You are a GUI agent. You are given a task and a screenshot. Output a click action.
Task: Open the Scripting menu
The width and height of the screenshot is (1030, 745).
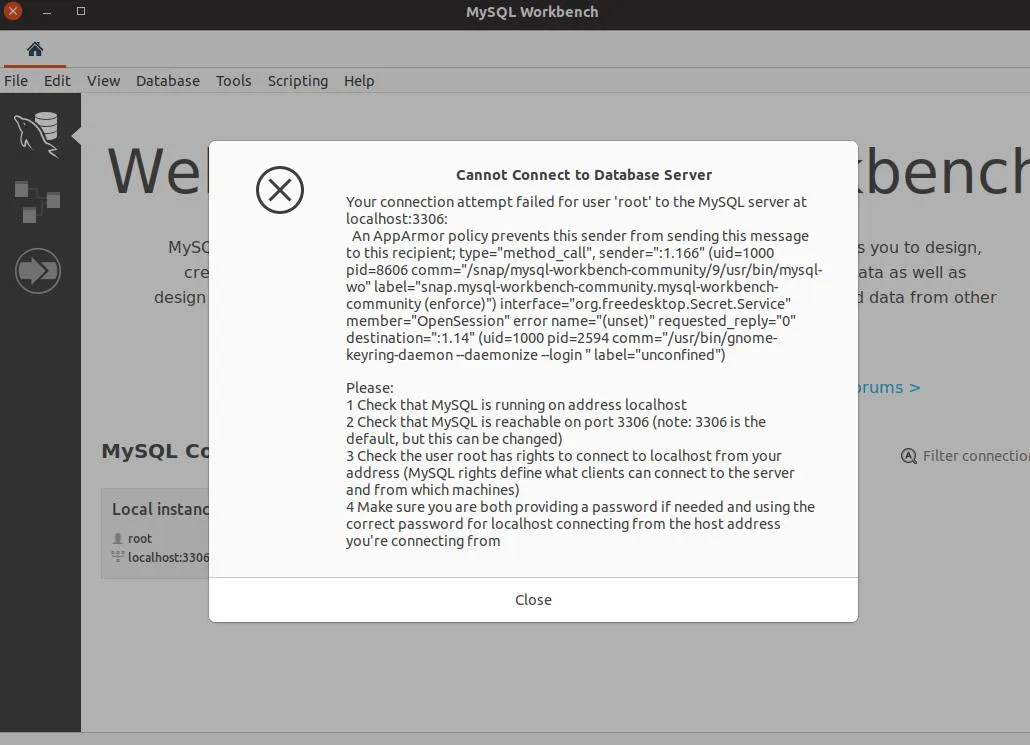[298, 81]
